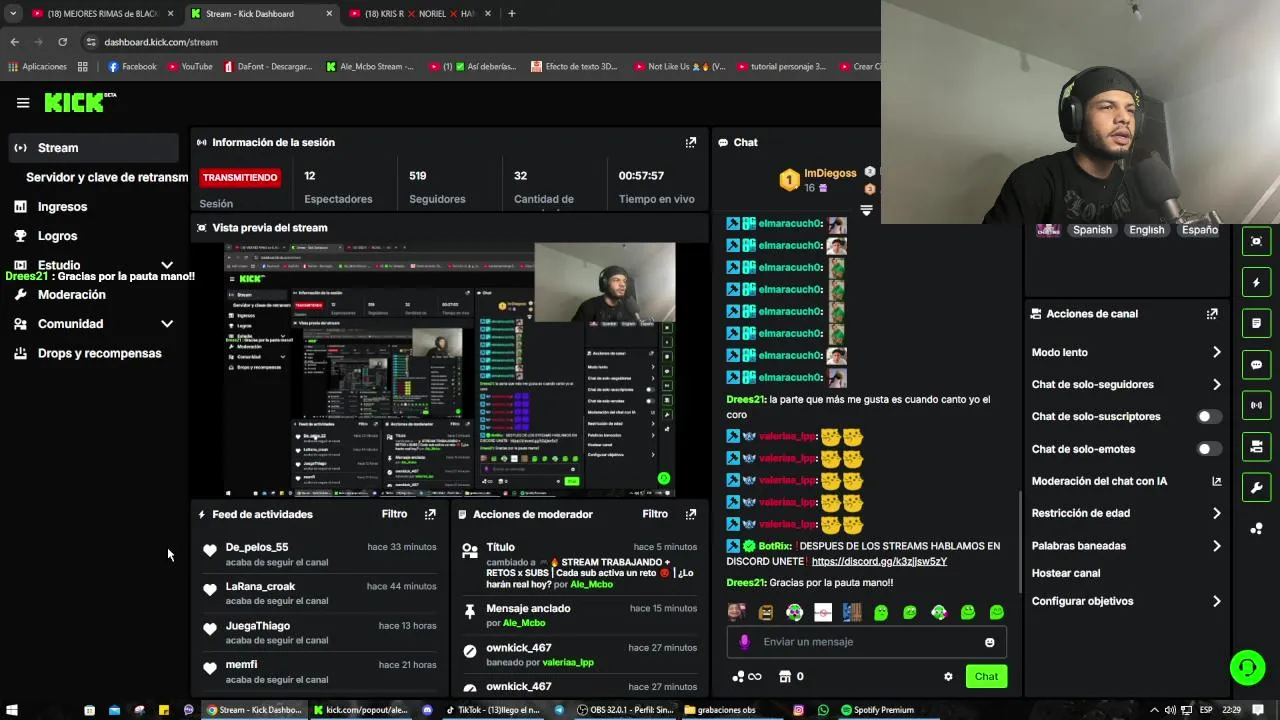
Task: Open the discord.gg link in chat
Action: (x=879, y=562)
